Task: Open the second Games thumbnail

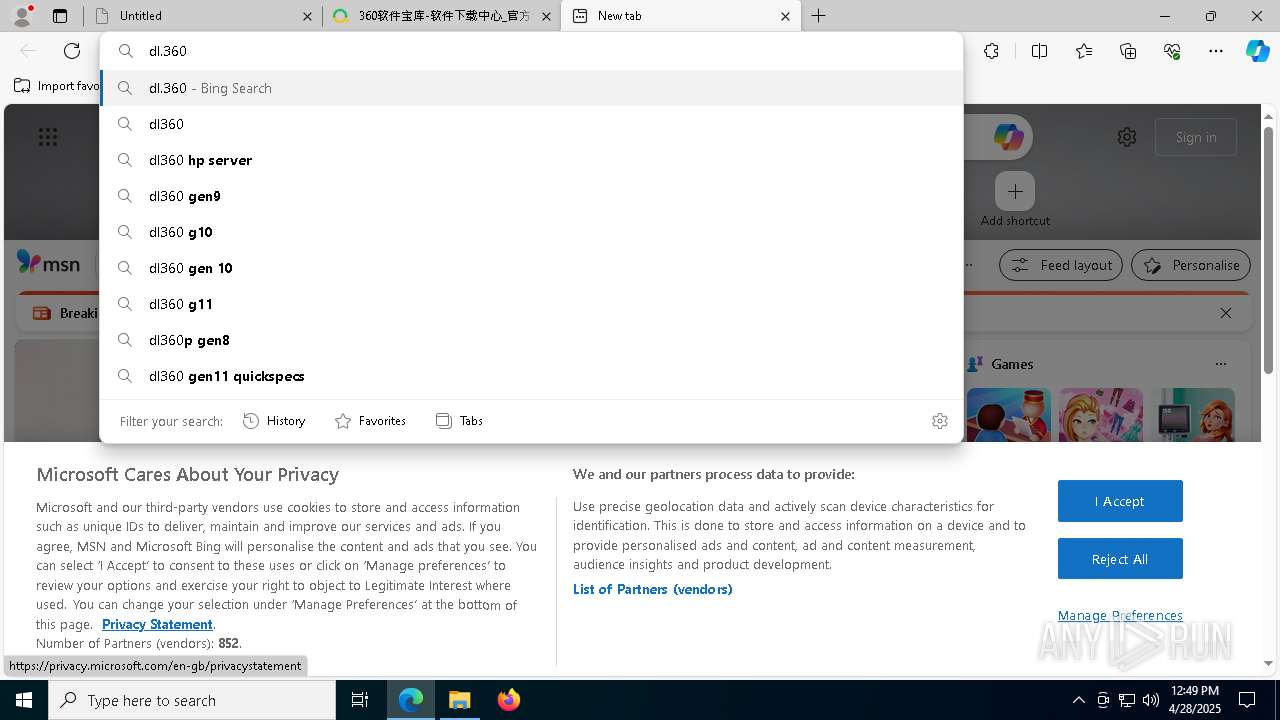Action: tap(1101, 414)
